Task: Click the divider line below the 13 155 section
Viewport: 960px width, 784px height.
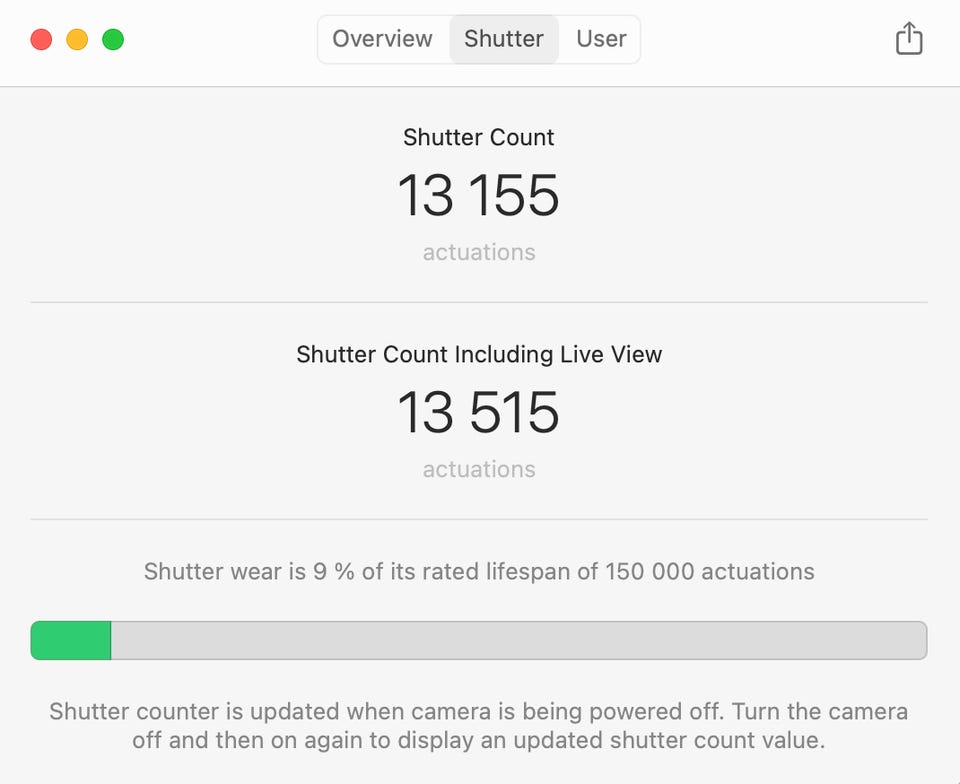Action: (479, 302)
